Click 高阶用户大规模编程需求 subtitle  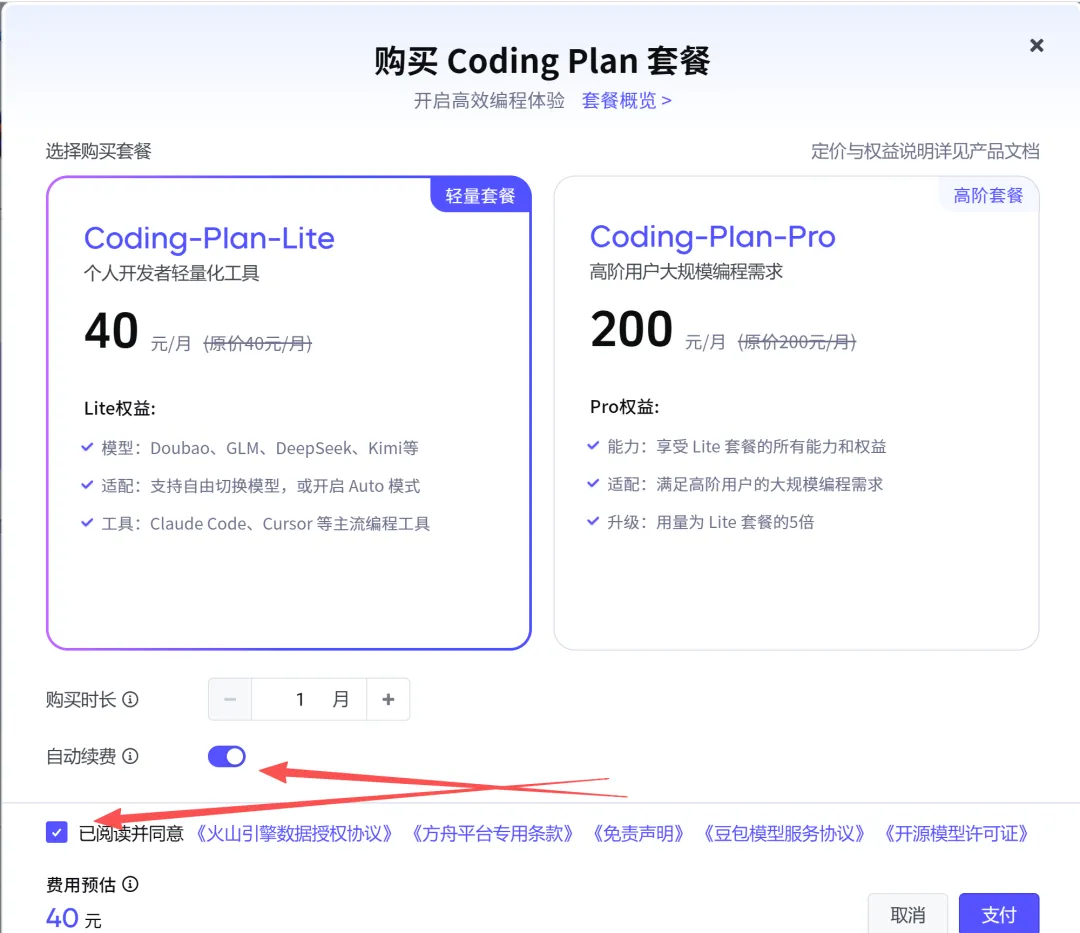686,273
